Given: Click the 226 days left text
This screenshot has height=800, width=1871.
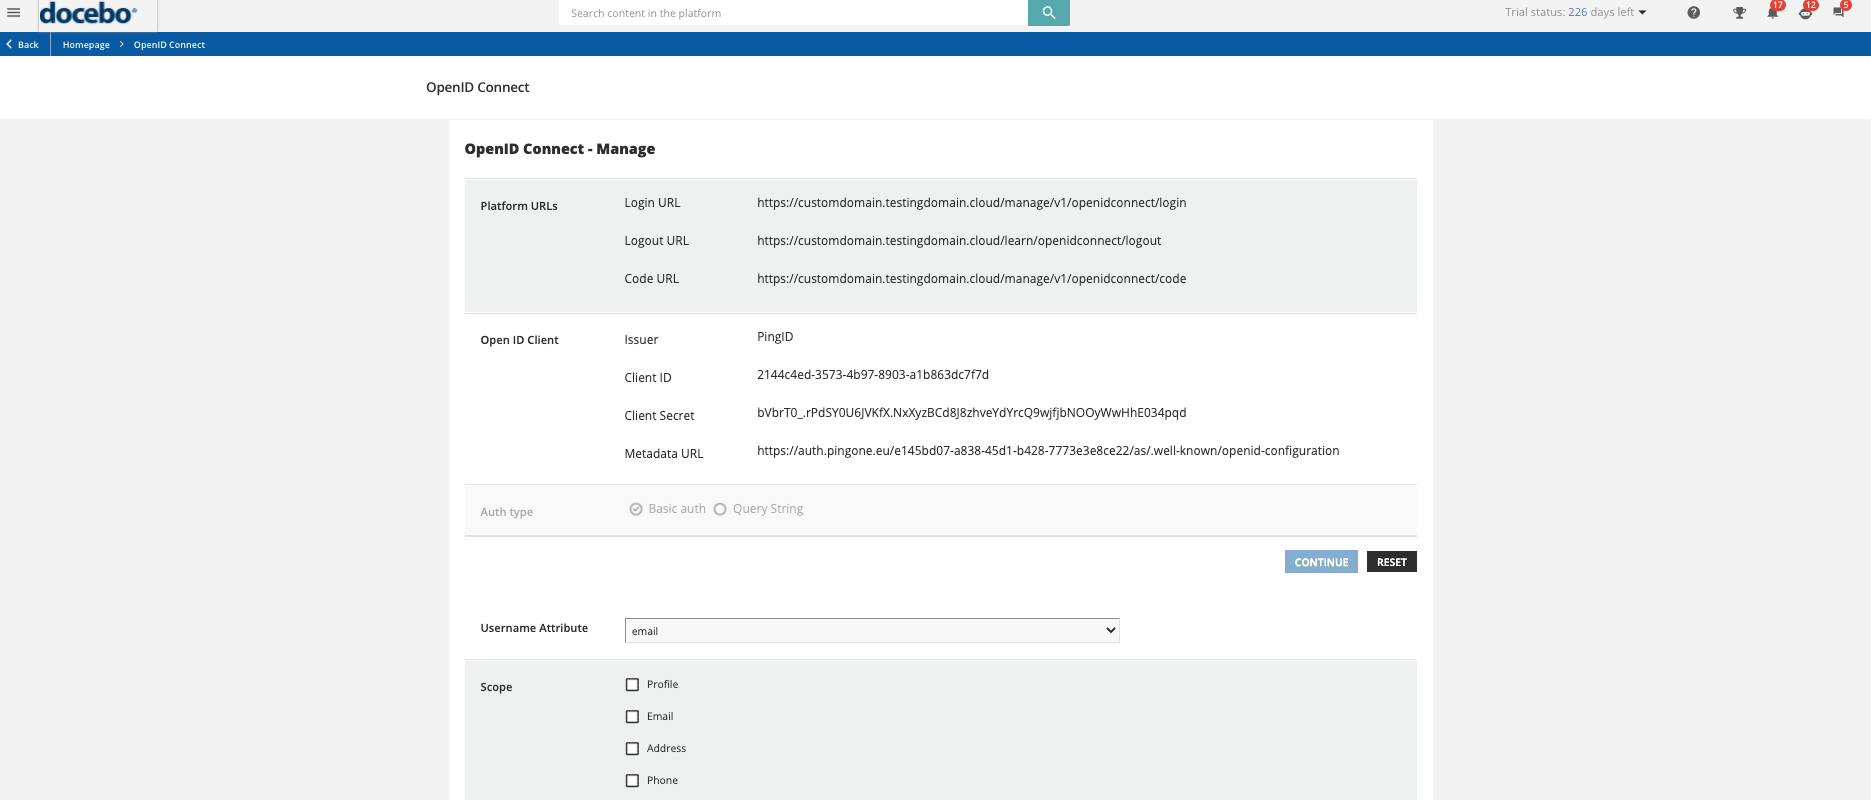Looking at the screenshot, I should (x=1601, y=13).
